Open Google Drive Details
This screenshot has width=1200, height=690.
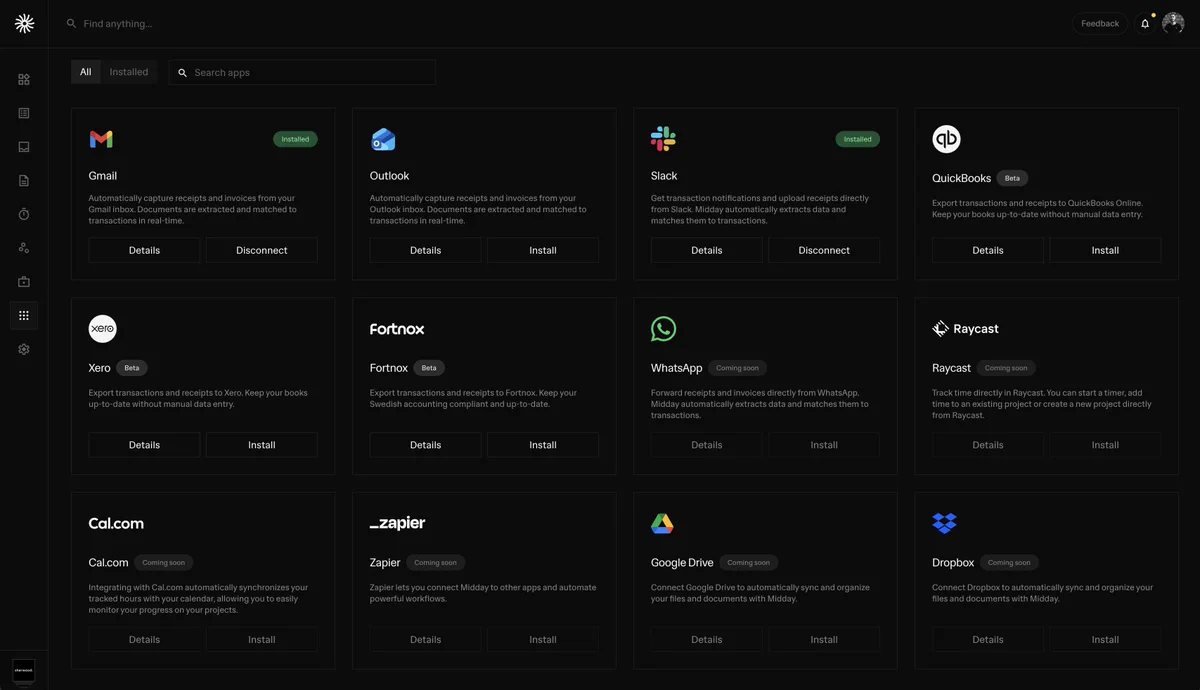point(706,639)
